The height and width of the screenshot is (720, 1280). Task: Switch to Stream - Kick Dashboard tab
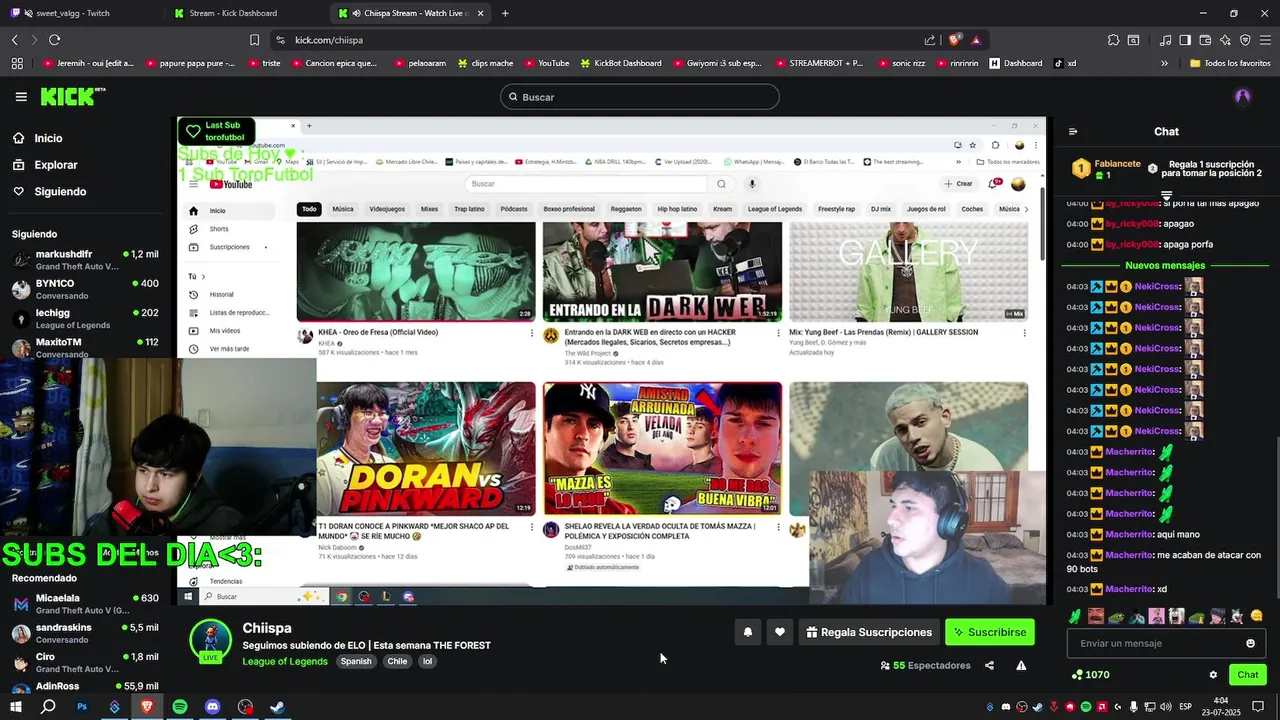coord(245,13)
